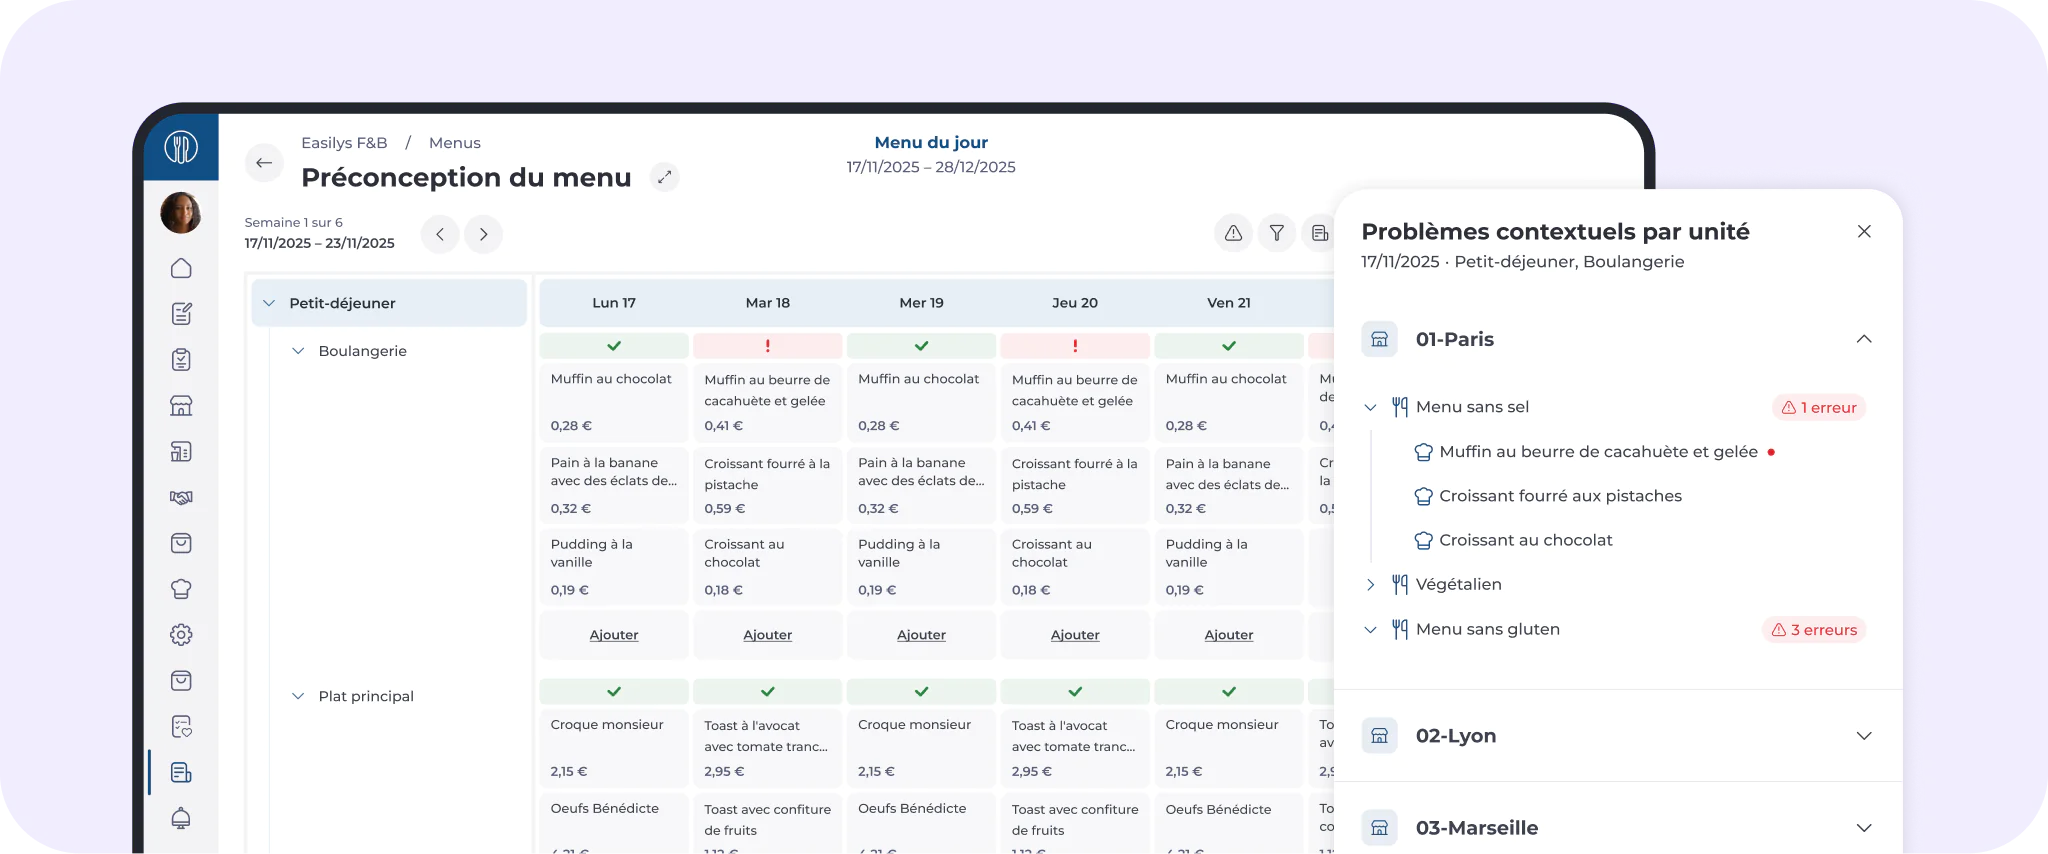Open the service bell sidebar icon

[x=181, y=818]
